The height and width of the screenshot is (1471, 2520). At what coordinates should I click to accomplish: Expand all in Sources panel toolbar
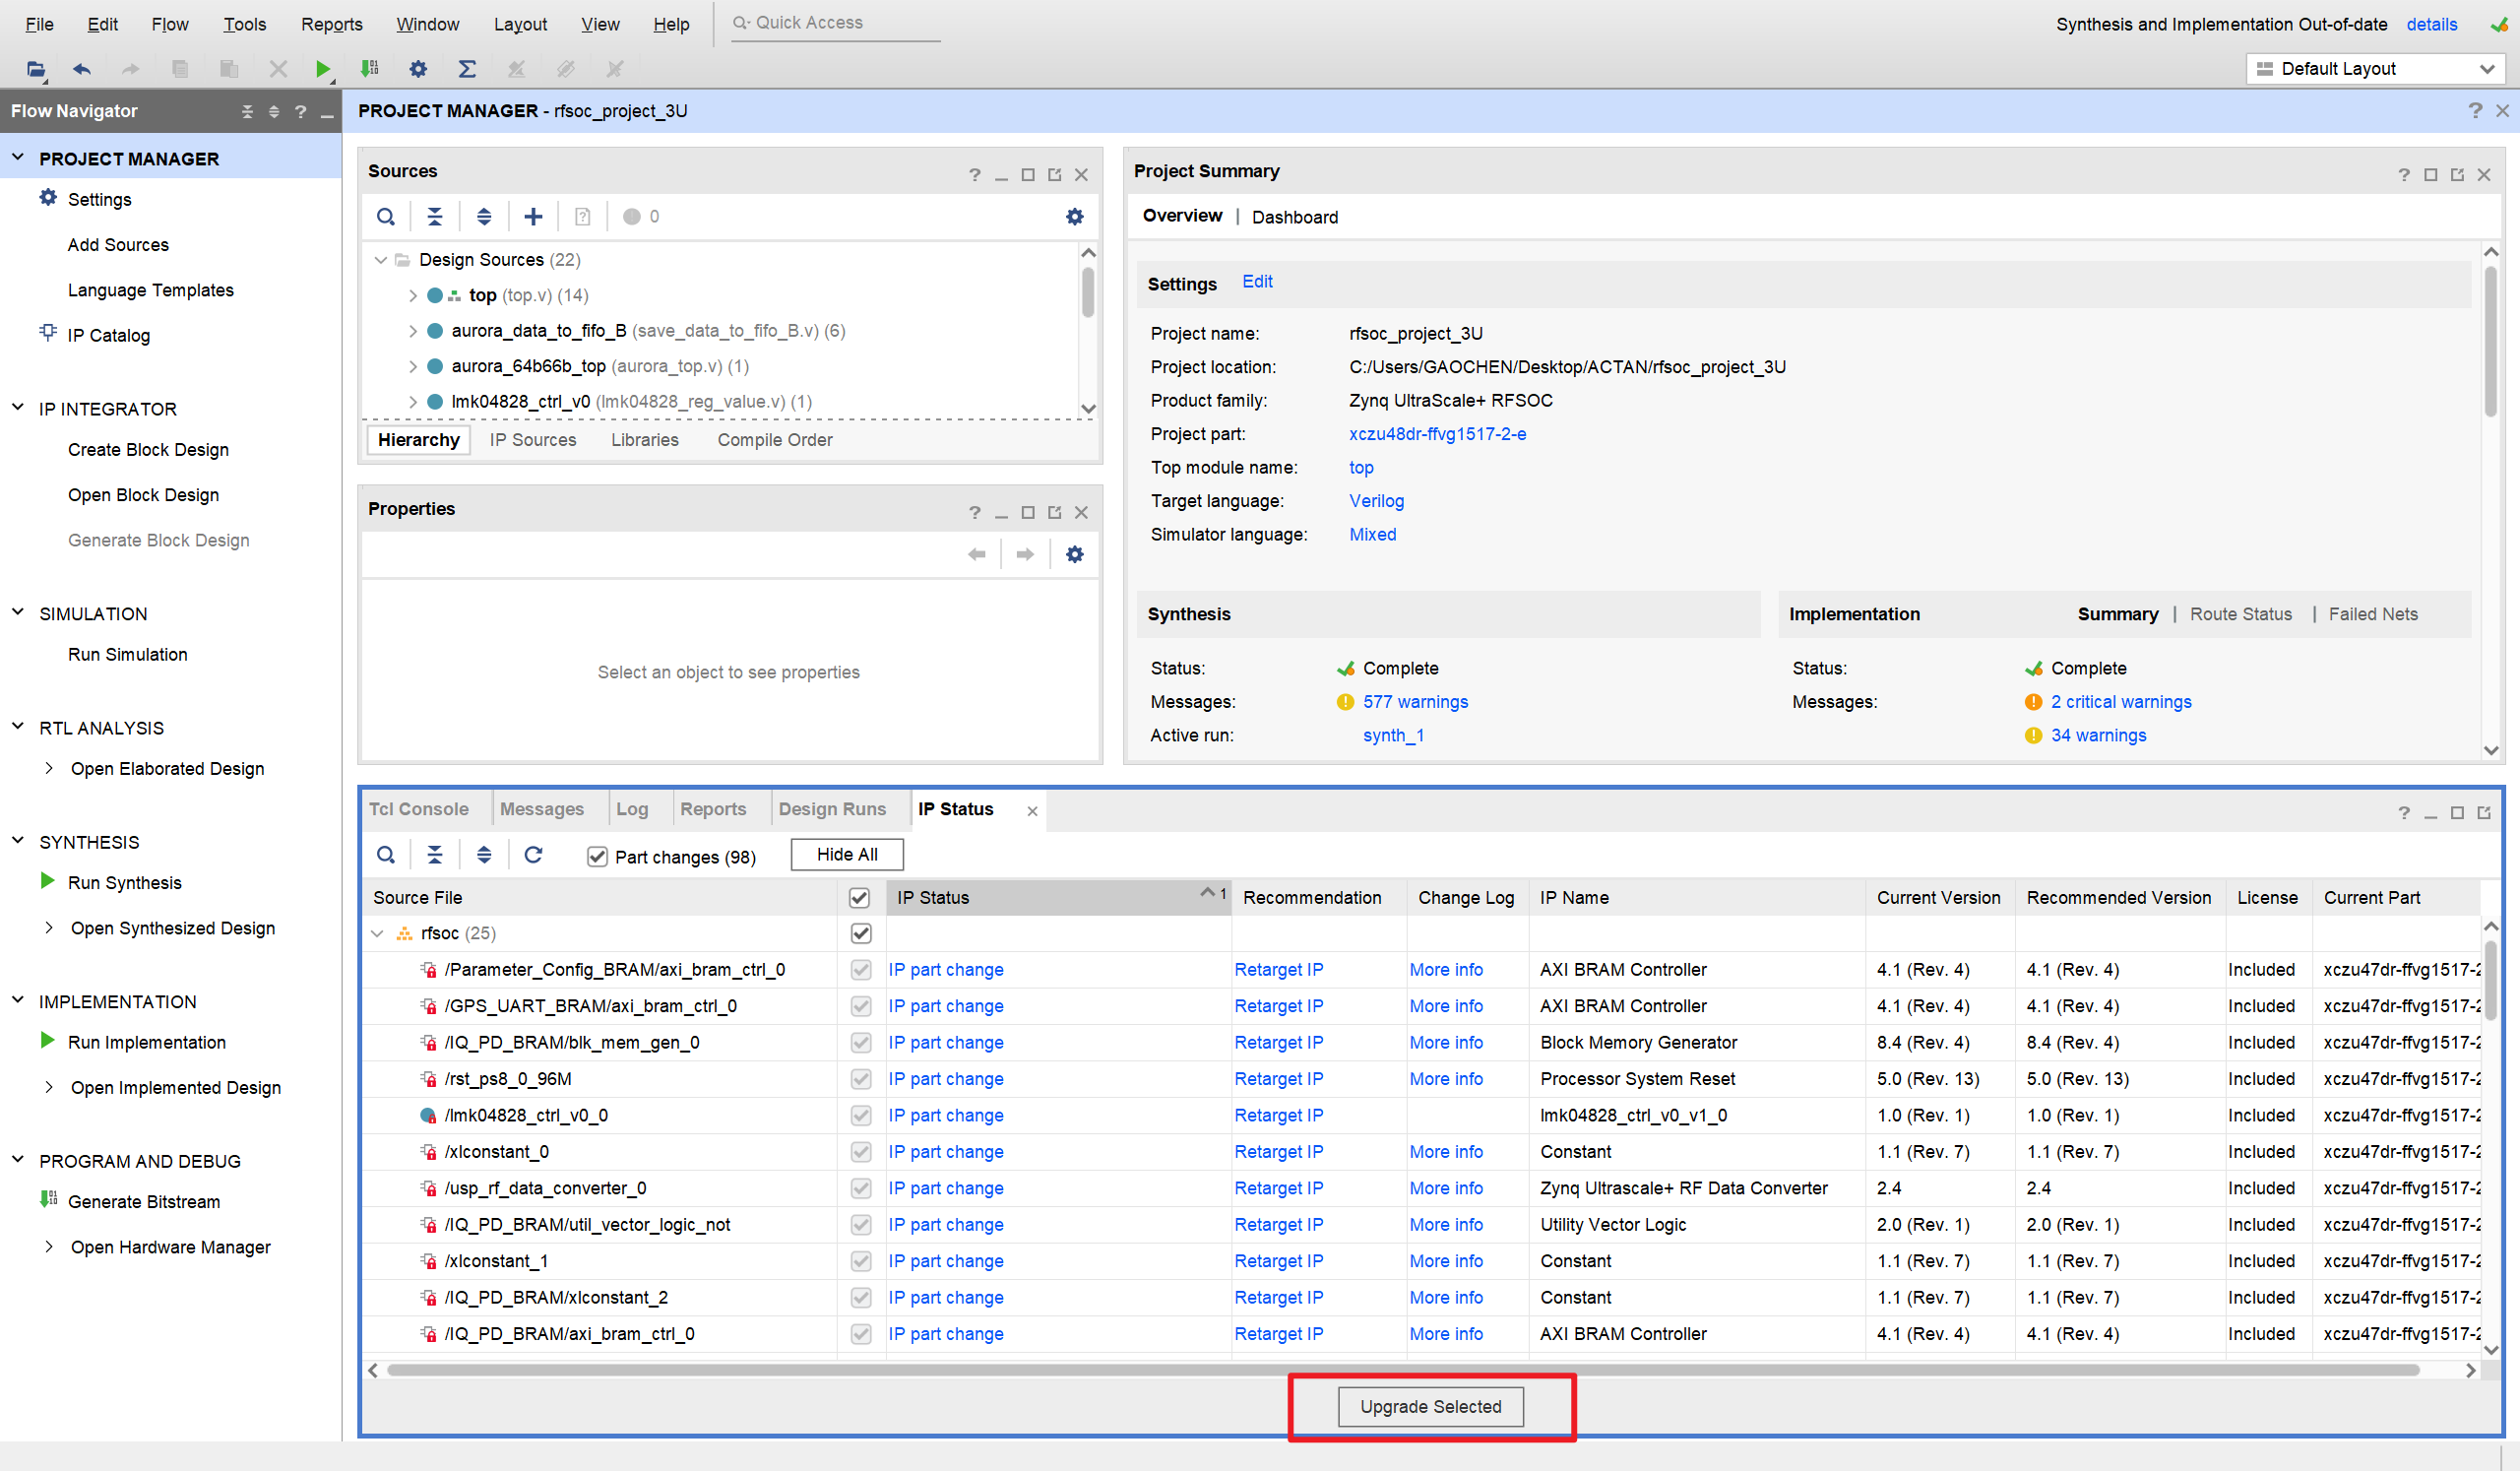(x=484, y=216)
